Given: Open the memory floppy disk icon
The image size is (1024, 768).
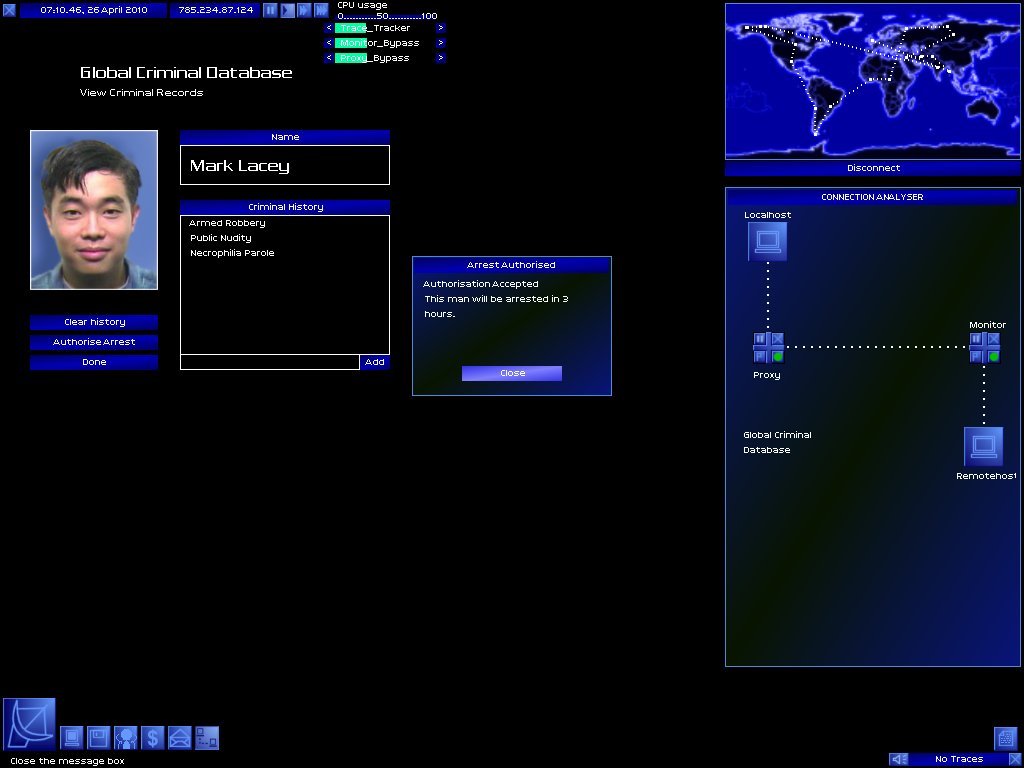Looking at the screenshot, I should [99, 738].
